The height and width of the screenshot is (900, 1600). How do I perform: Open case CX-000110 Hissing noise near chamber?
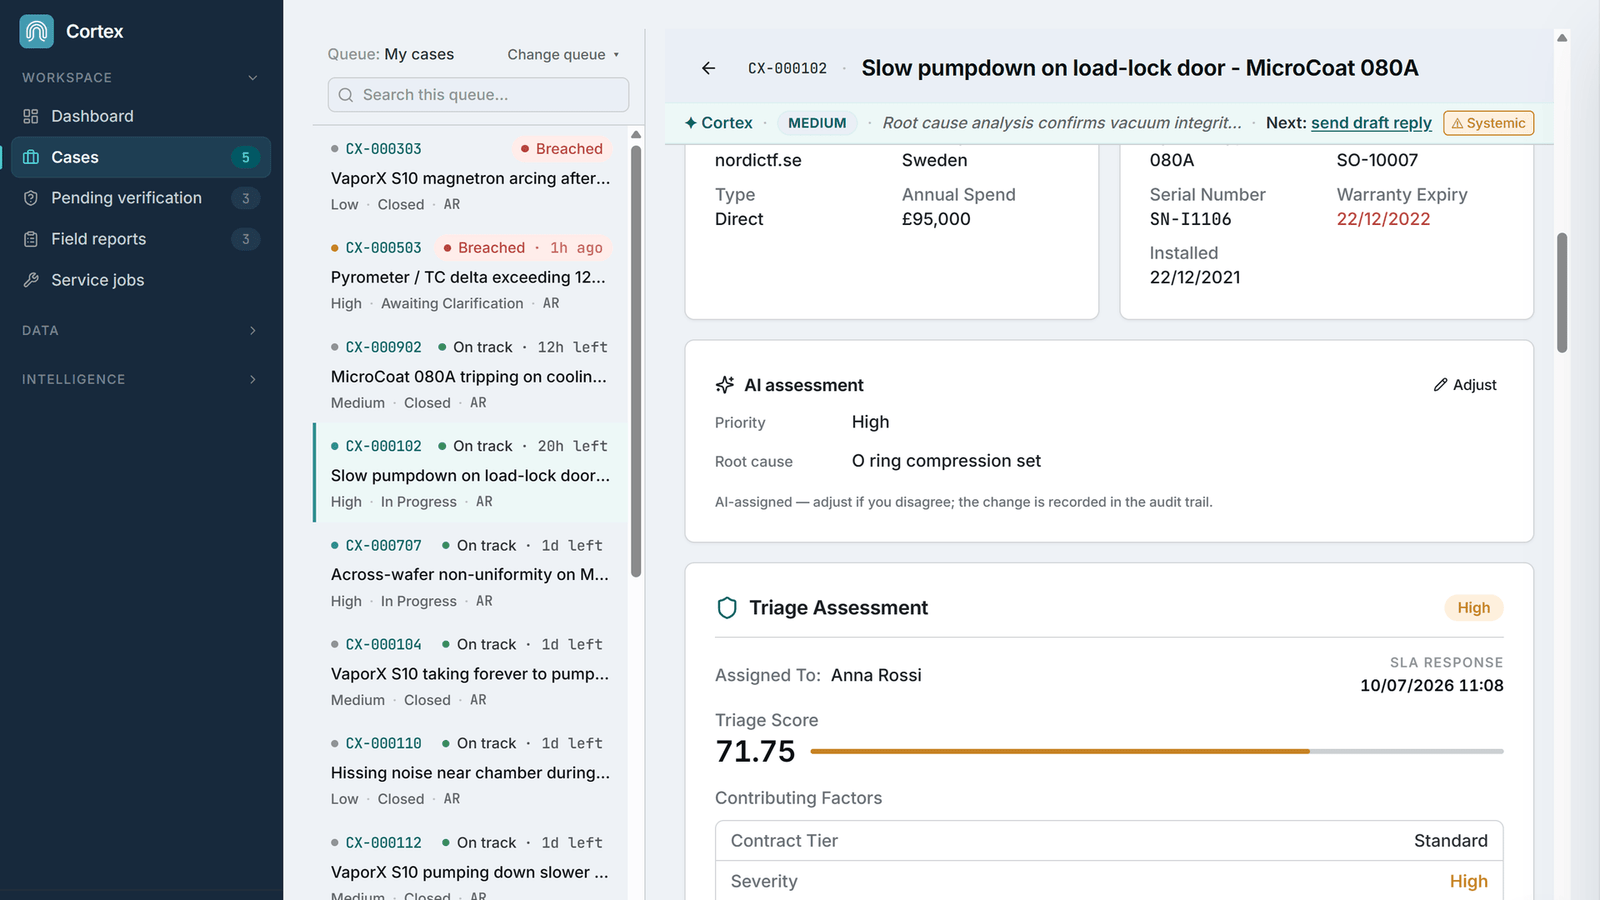click(470, 769)
